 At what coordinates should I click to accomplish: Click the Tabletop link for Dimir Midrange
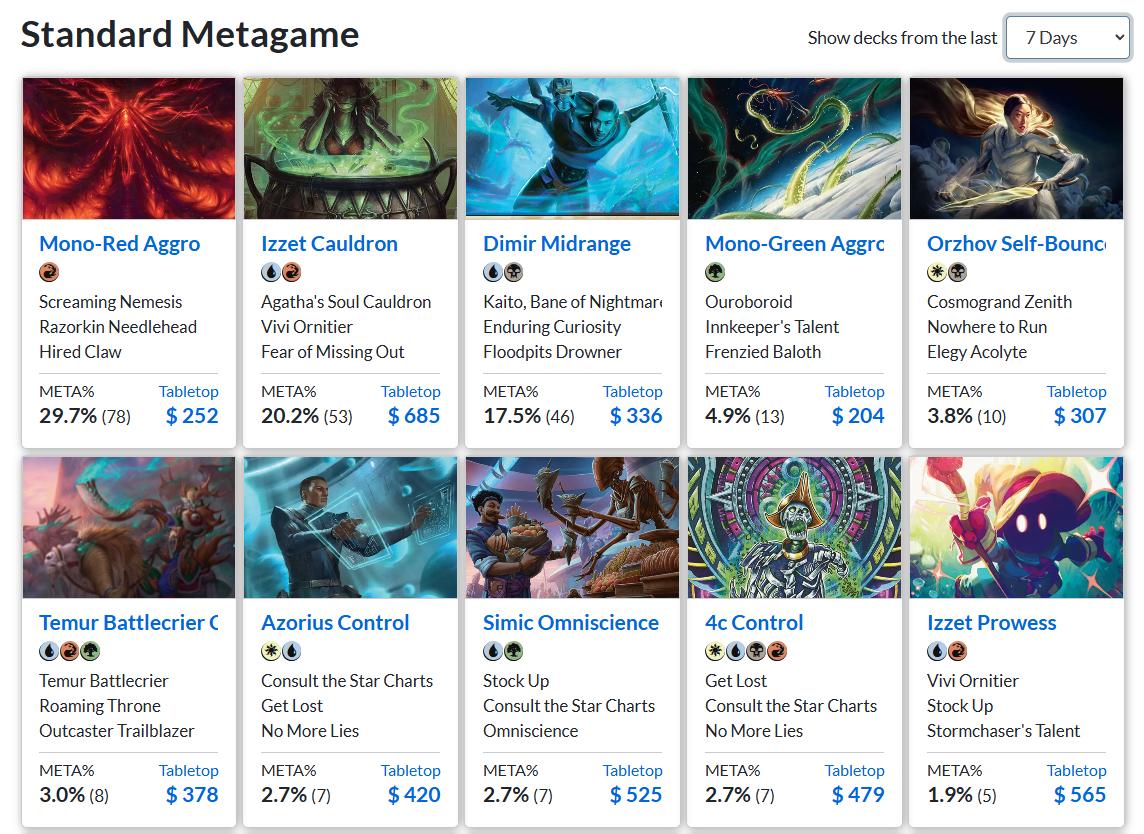point(632,392)
